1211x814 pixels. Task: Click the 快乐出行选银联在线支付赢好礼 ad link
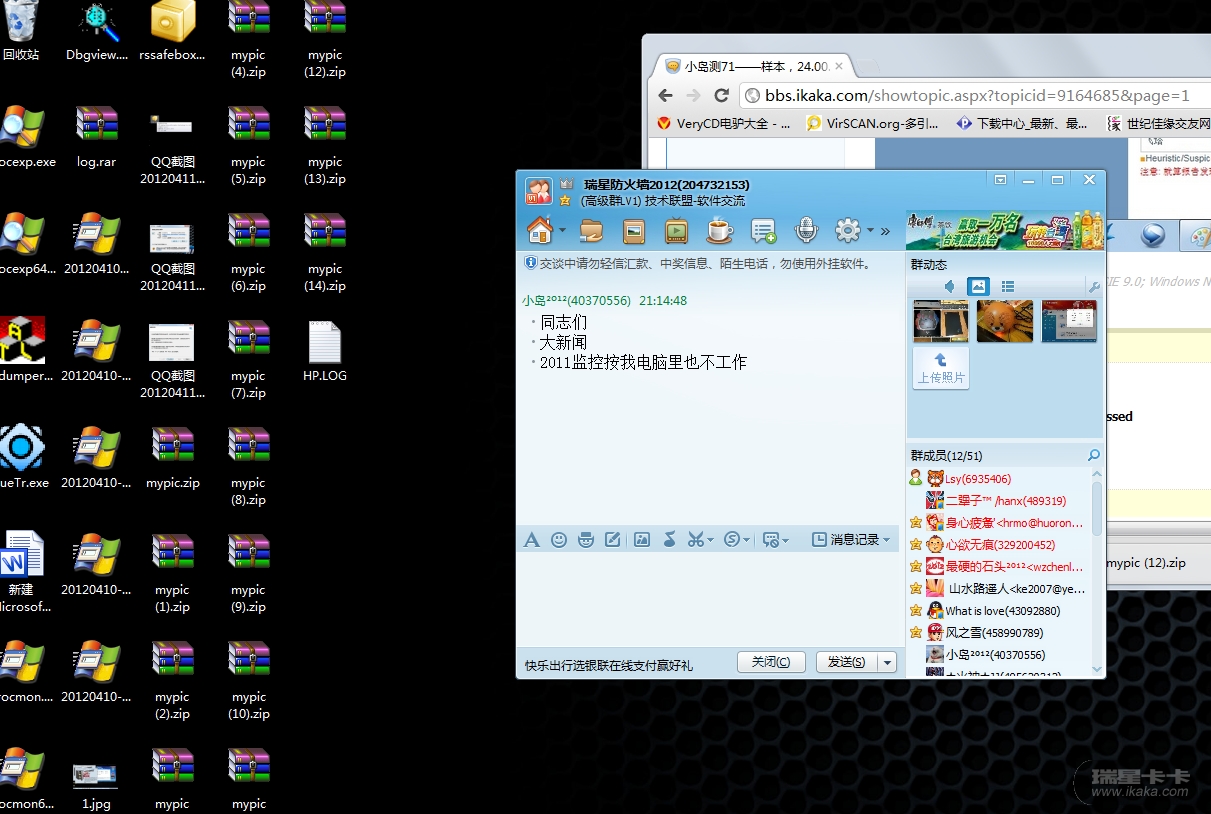coord(608,665)
